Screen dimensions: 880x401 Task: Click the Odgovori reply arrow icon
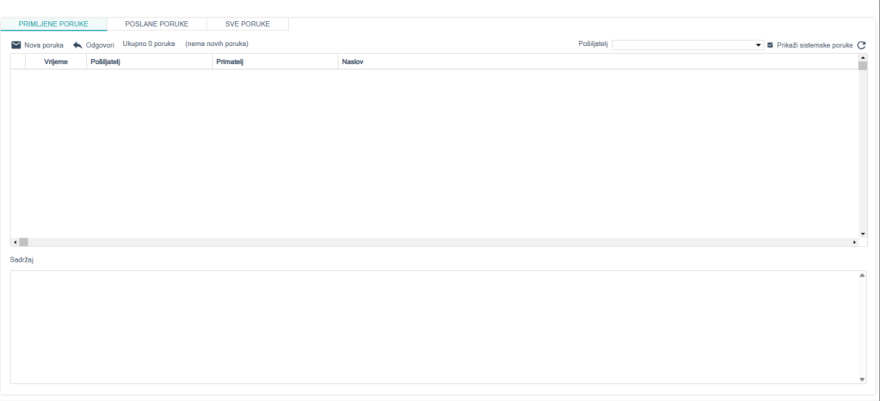(x=77, y=45)
